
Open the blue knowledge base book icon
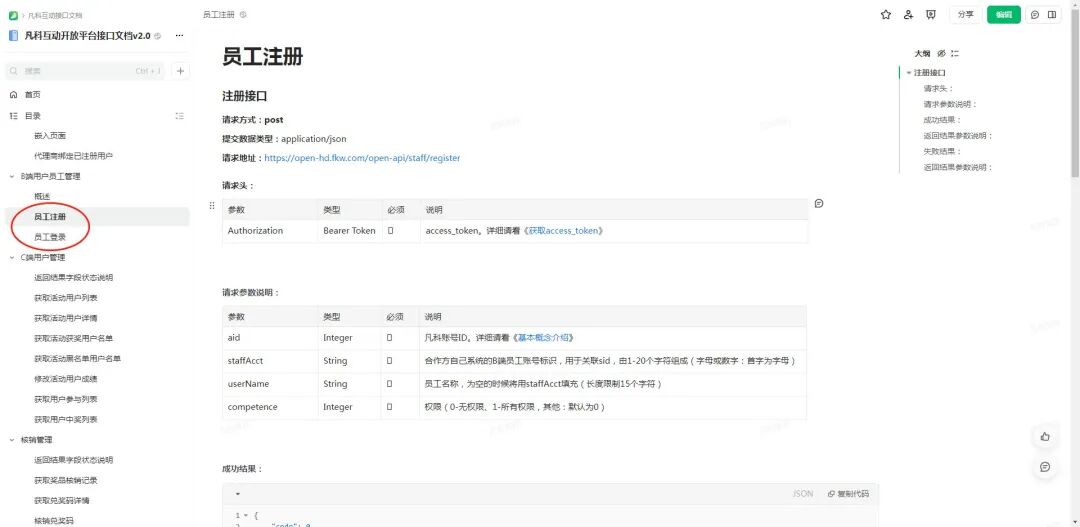click(14, 36)
